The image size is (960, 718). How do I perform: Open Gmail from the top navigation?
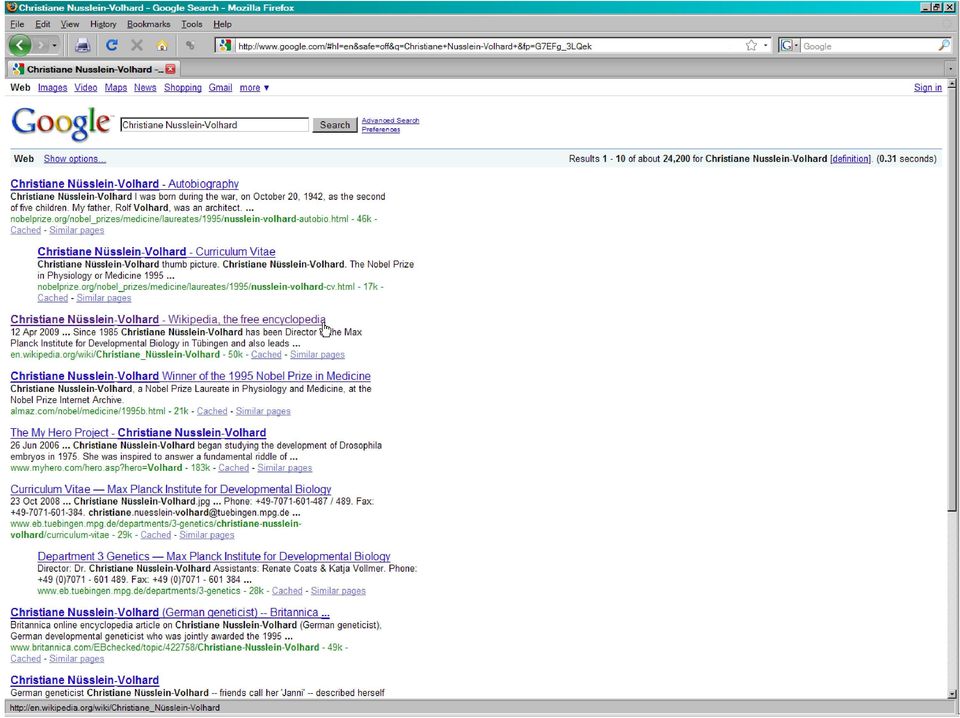tap(220, 88)
